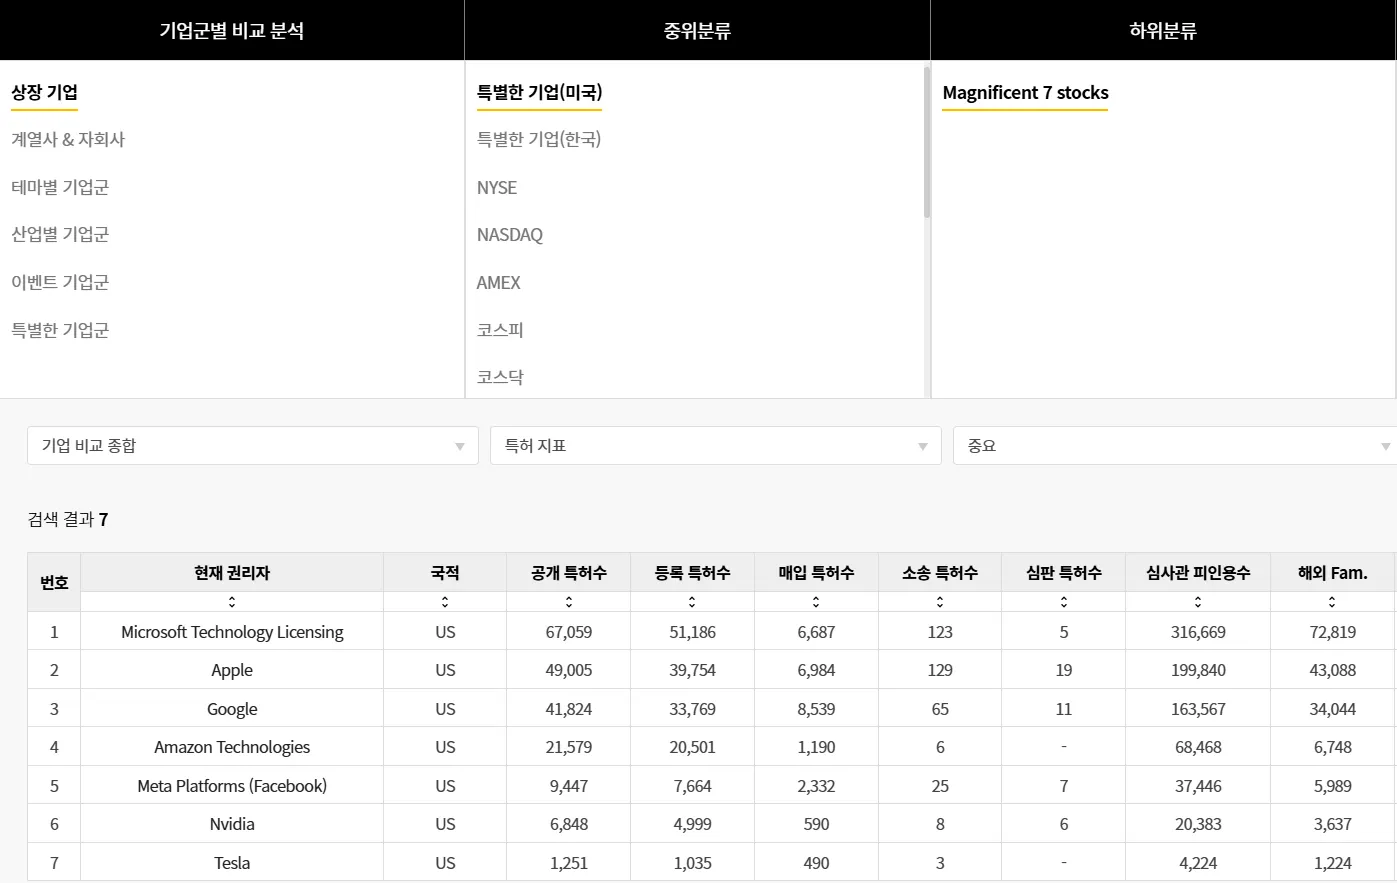Sort by 등록 특허수 column arrows
Viewport: 1397px width, 883px height.
(x=692, y=602)
